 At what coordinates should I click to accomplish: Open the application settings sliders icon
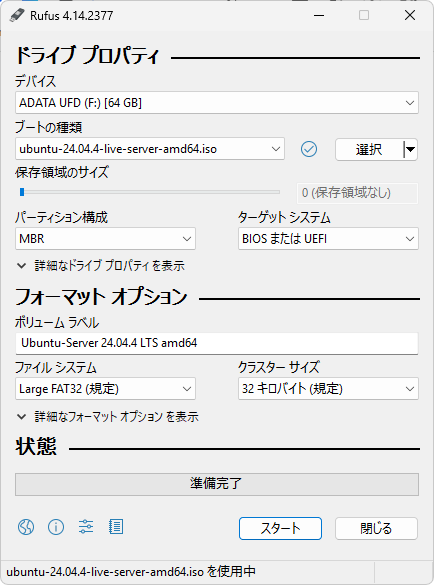[x=86, y=527]
